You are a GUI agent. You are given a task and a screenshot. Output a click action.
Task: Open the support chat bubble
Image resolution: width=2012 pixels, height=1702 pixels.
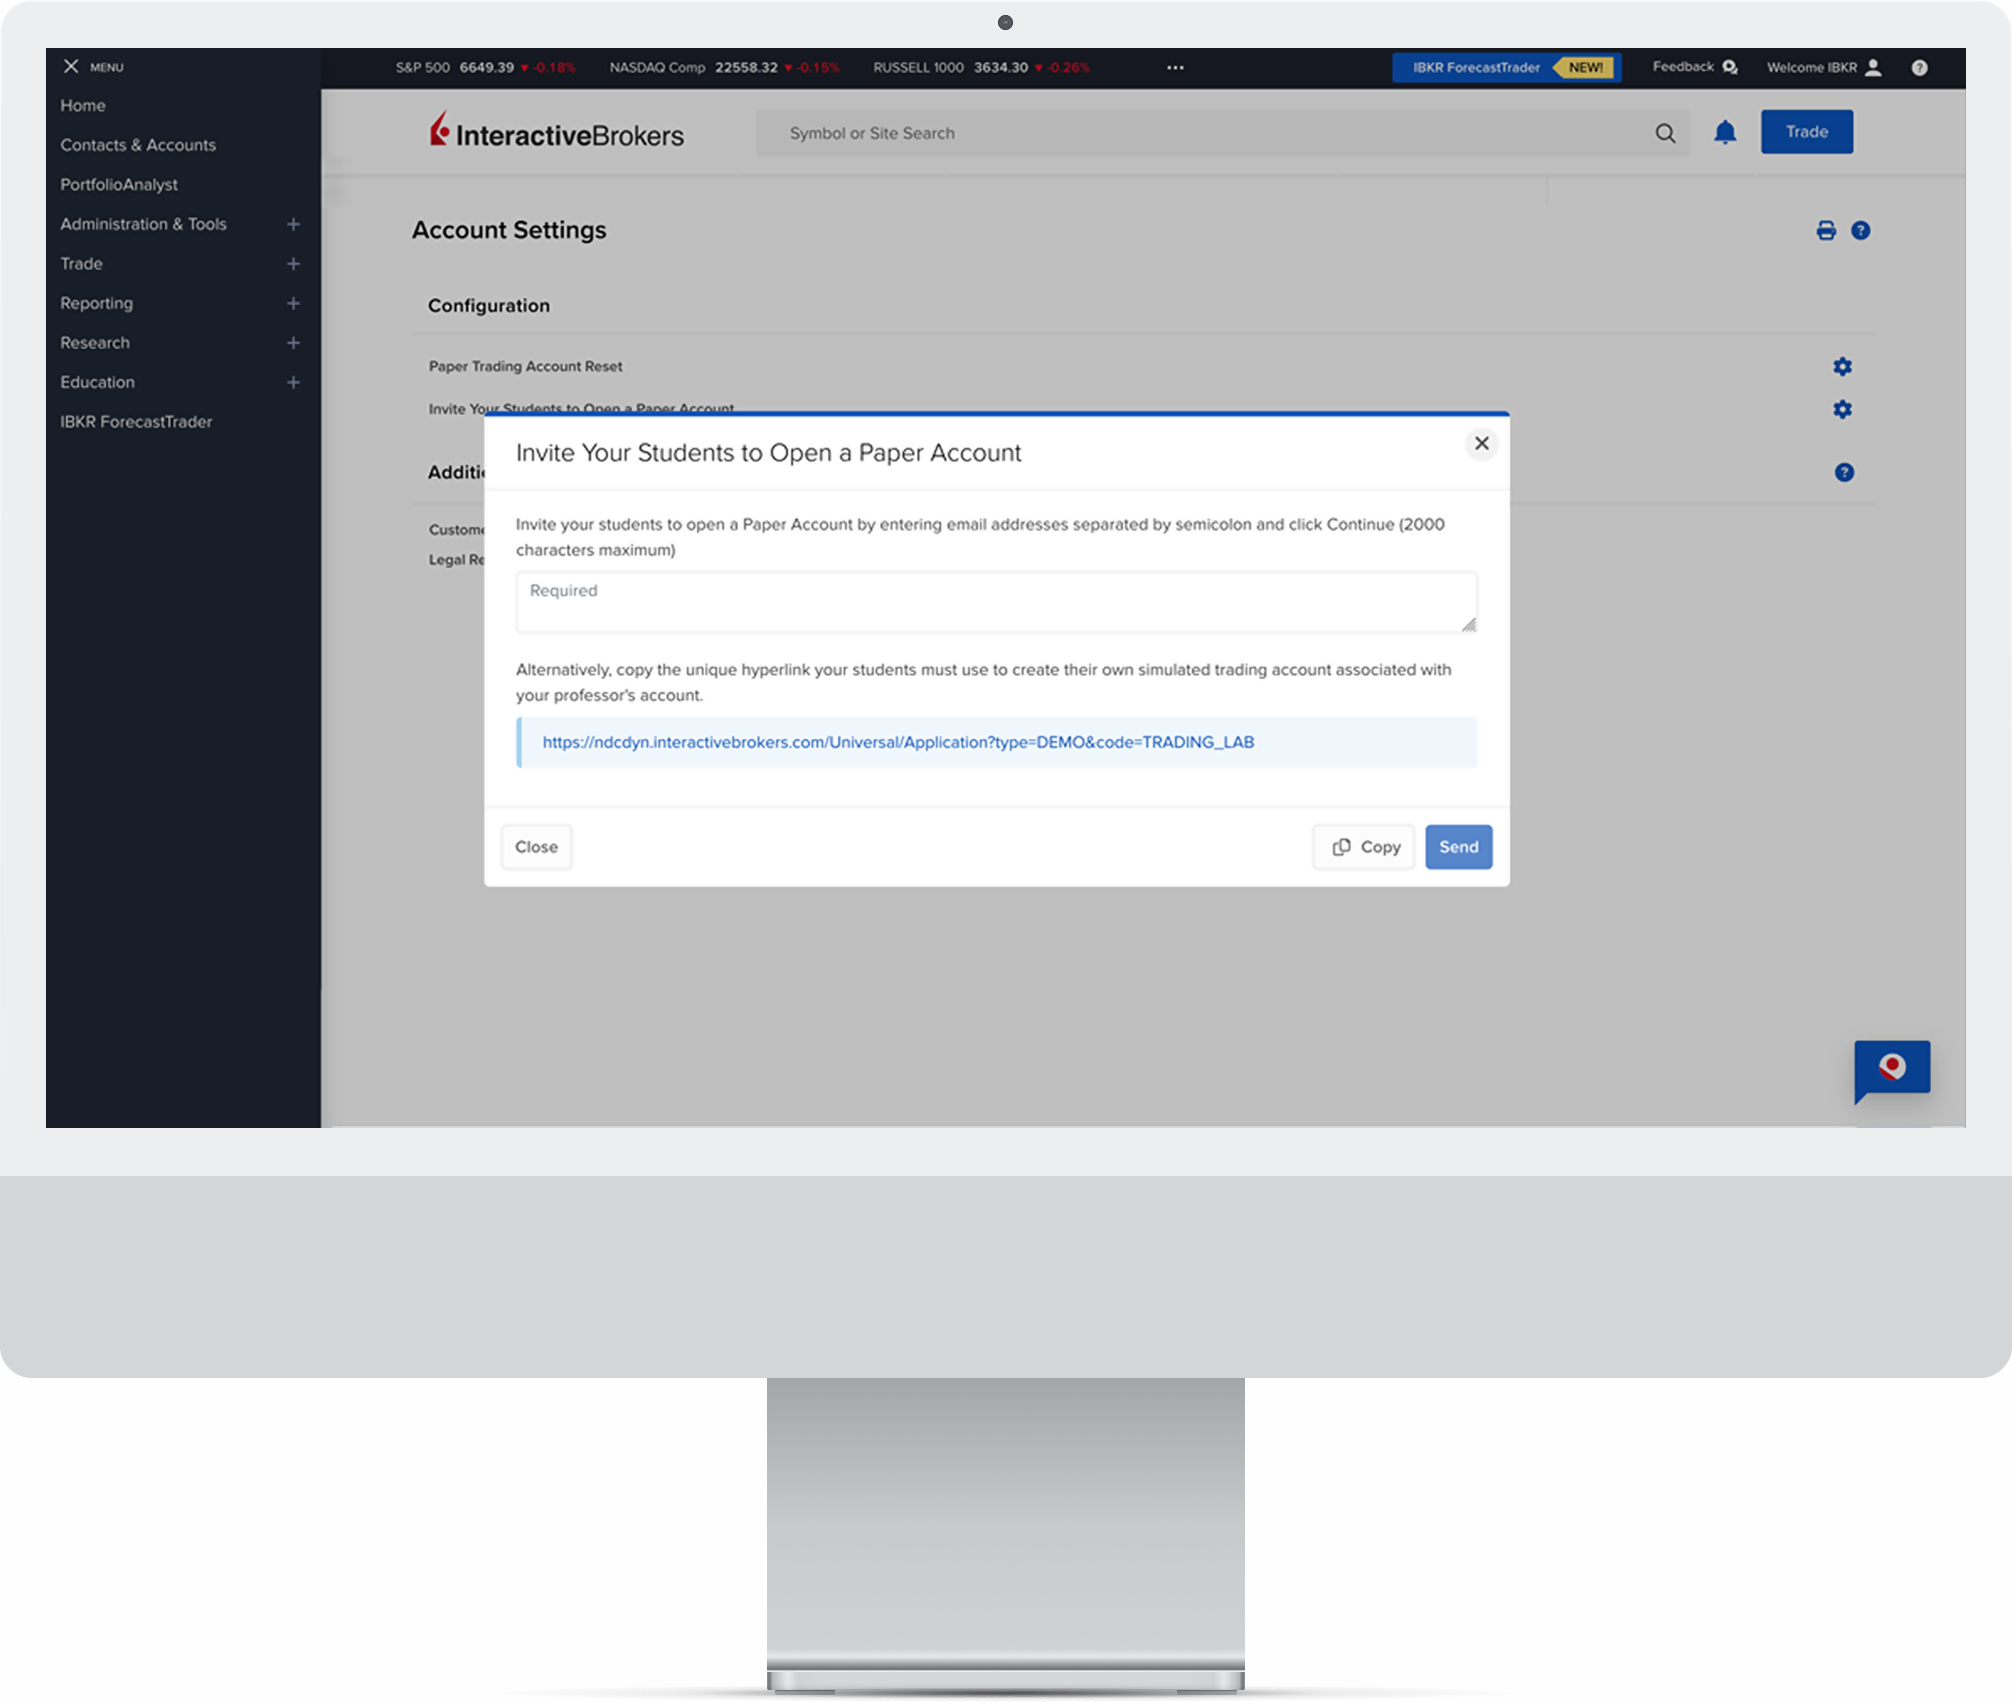tap(1892, 1068)
